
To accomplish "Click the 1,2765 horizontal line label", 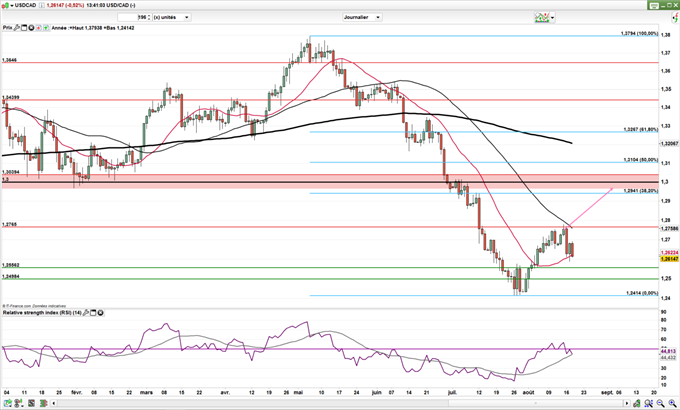I will pos(9,224).
